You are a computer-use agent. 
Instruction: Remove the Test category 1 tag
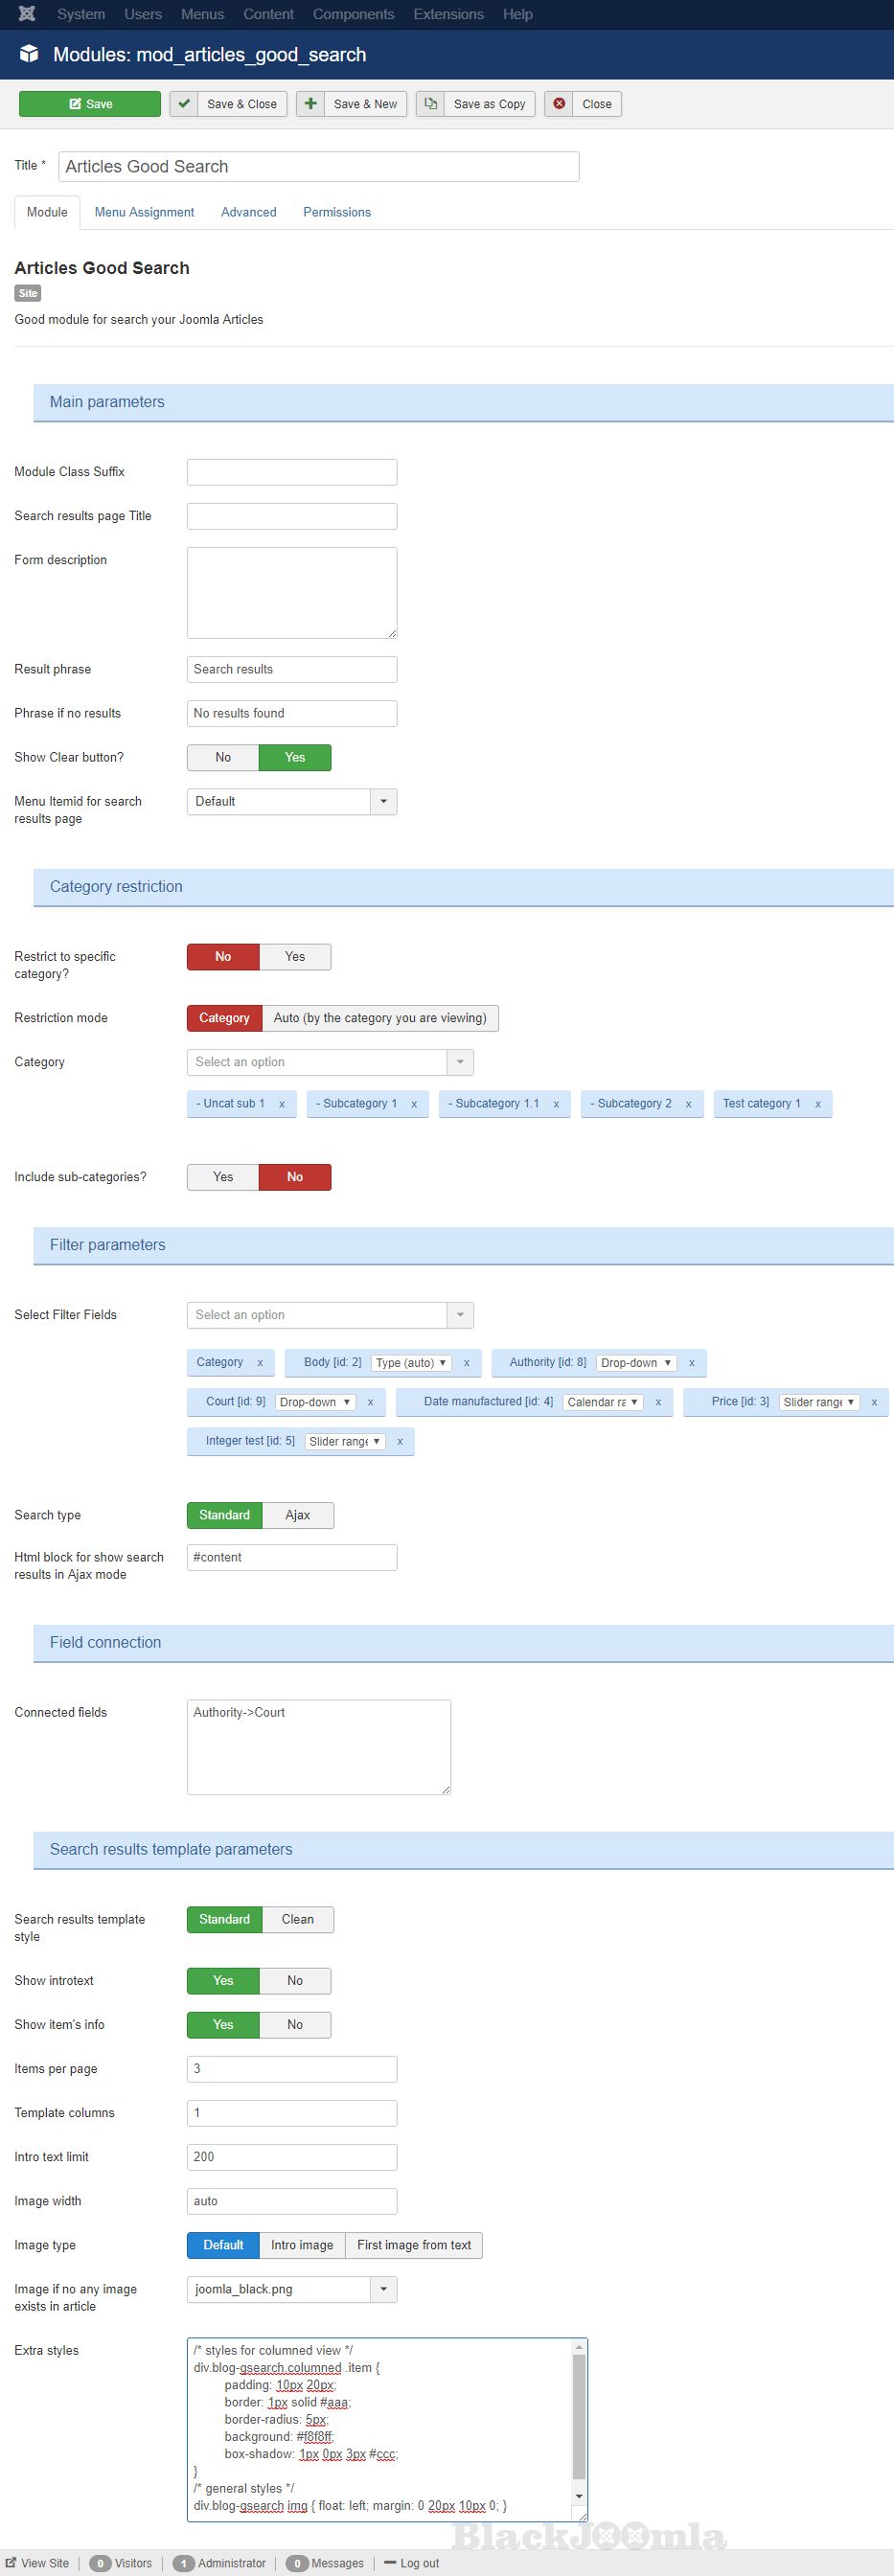click(x=818, y=1104)
